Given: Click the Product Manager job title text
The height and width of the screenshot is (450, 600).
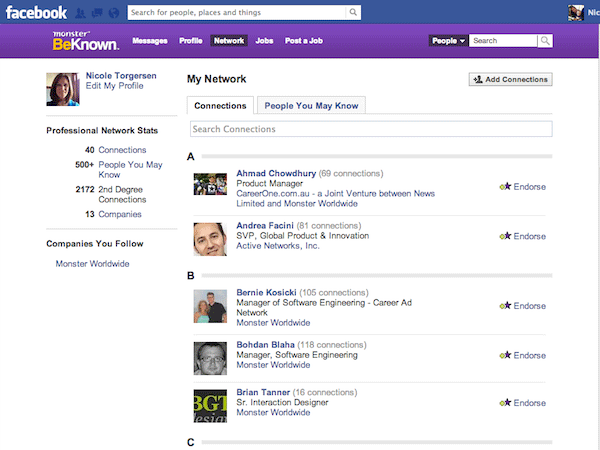Looking at the screenshot, I should [x=269, y=183].
